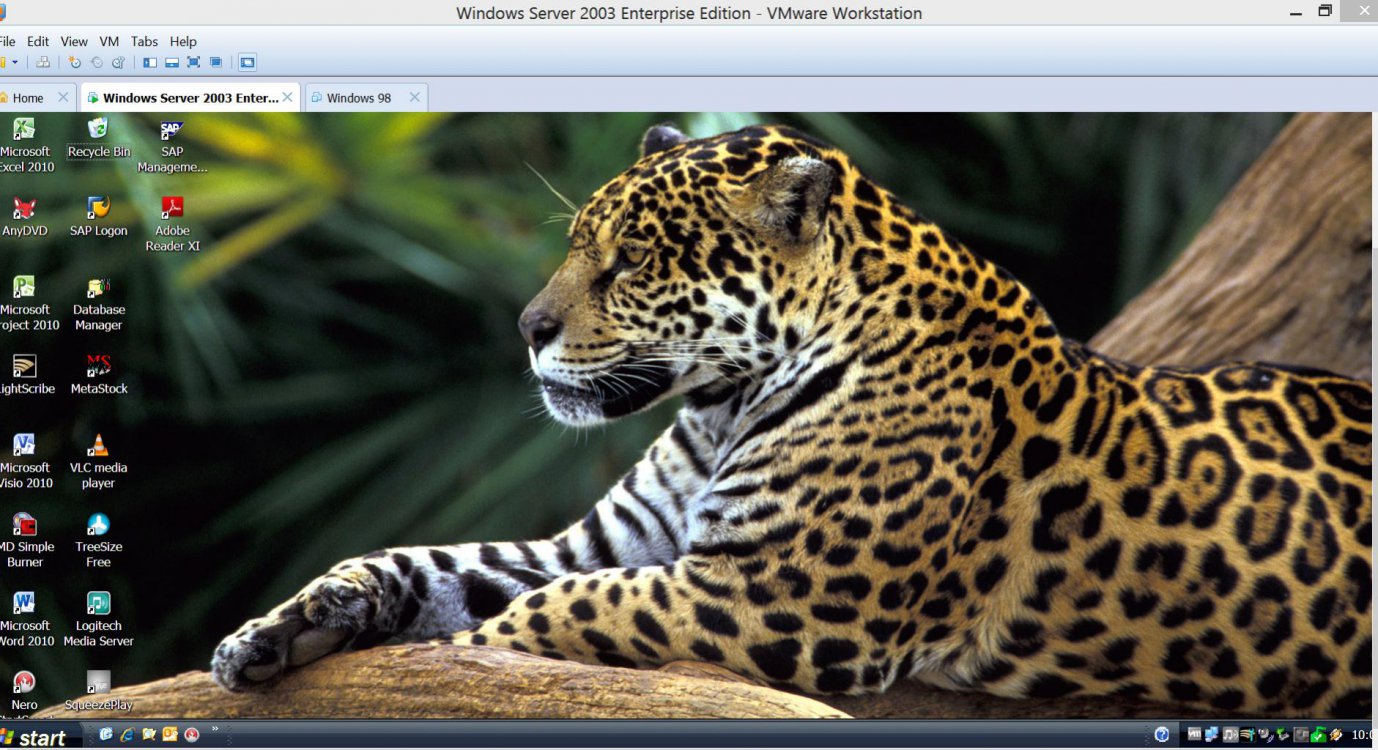Switch to the Windows 98 tab
The width and height of the screenshot is (1378, 750).
pos(358,98)
